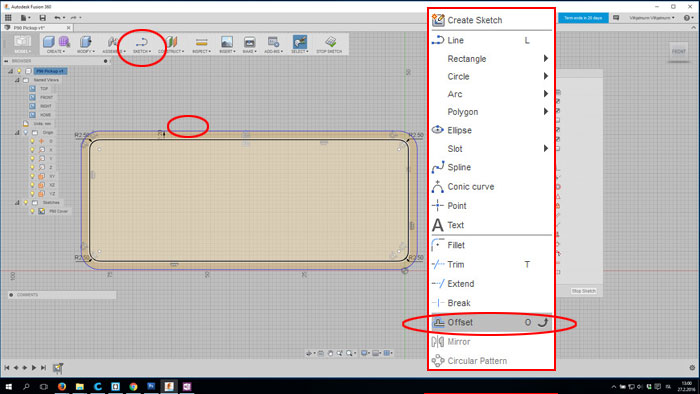
Task: Expand the Circle submenu
Action: (491, 76)
